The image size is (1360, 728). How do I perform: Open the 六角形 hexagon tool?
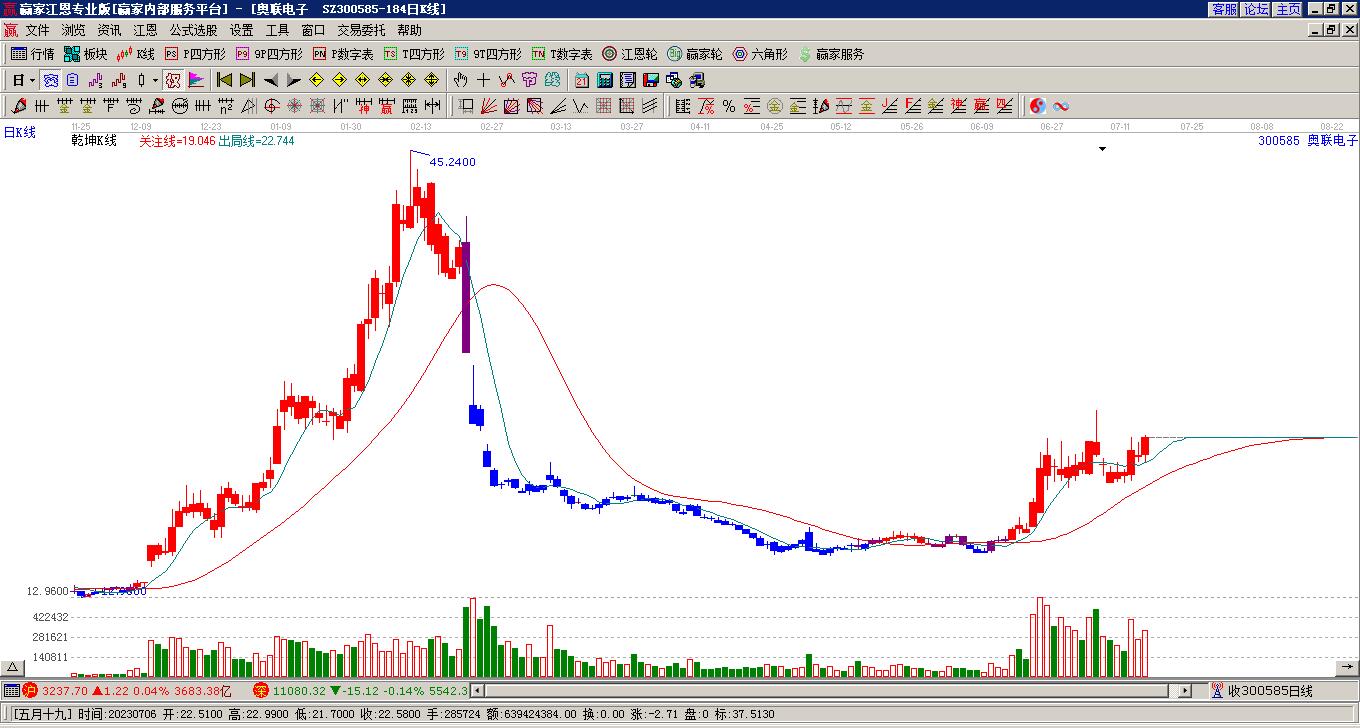760,54
